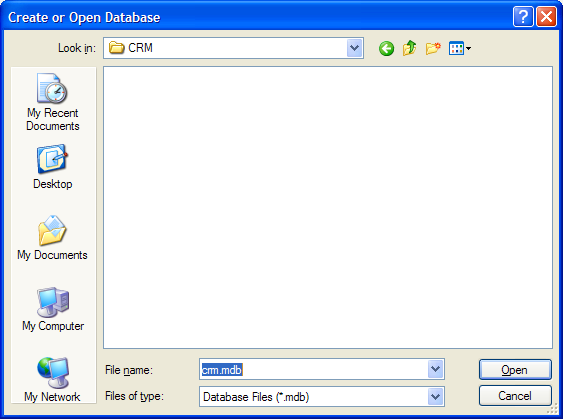The image size is (563, 419).
Task: Expand the File name history dropdown arrow
Action: [436, 369]
